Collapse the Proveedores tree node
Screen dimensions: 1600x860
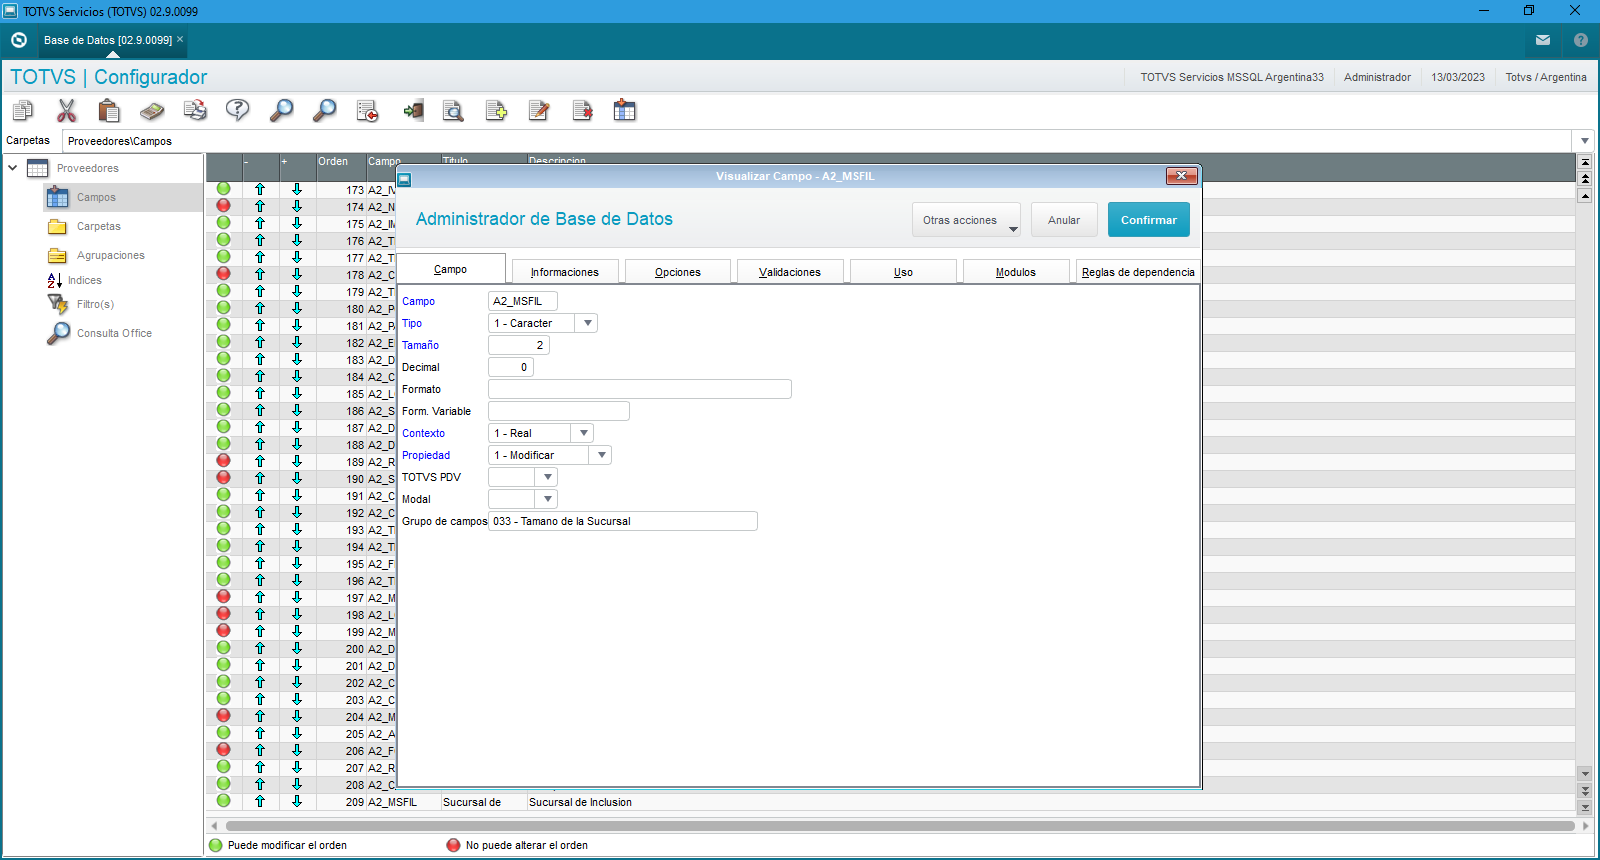[13, 168]
